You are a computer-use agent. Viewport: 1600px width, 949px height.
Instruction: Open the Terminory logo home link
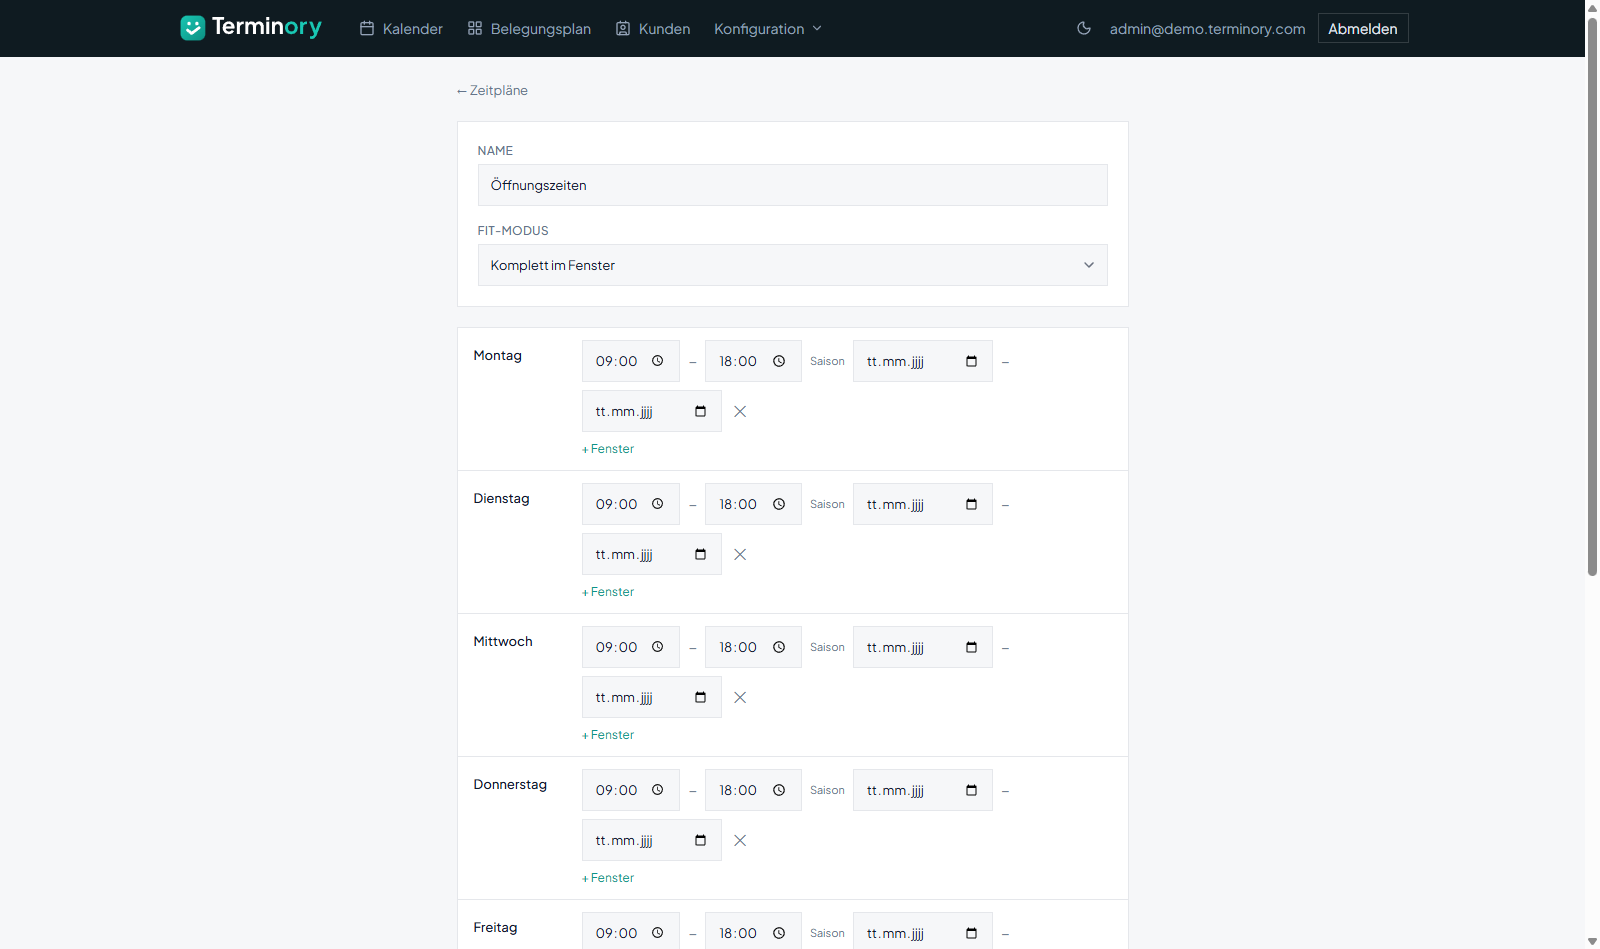[x=251, y=27]
